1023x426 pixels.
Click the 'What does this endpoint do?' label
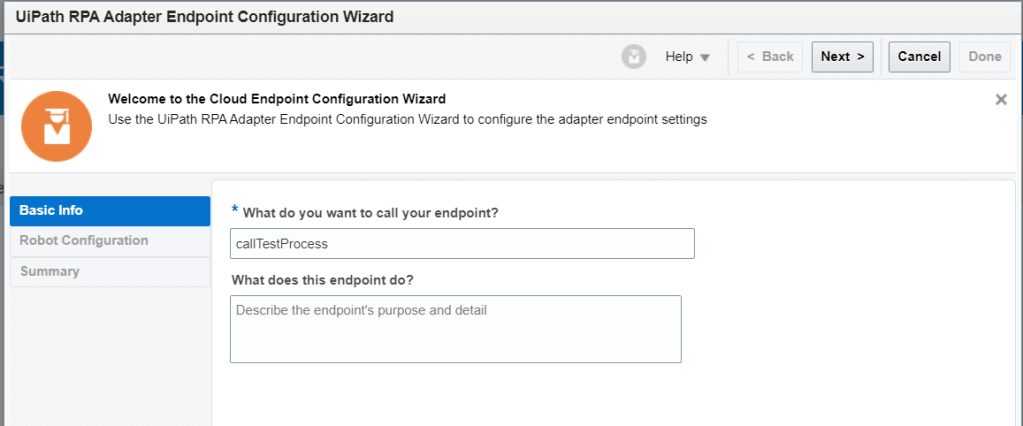pyautogui.click(x=322, y=280)
